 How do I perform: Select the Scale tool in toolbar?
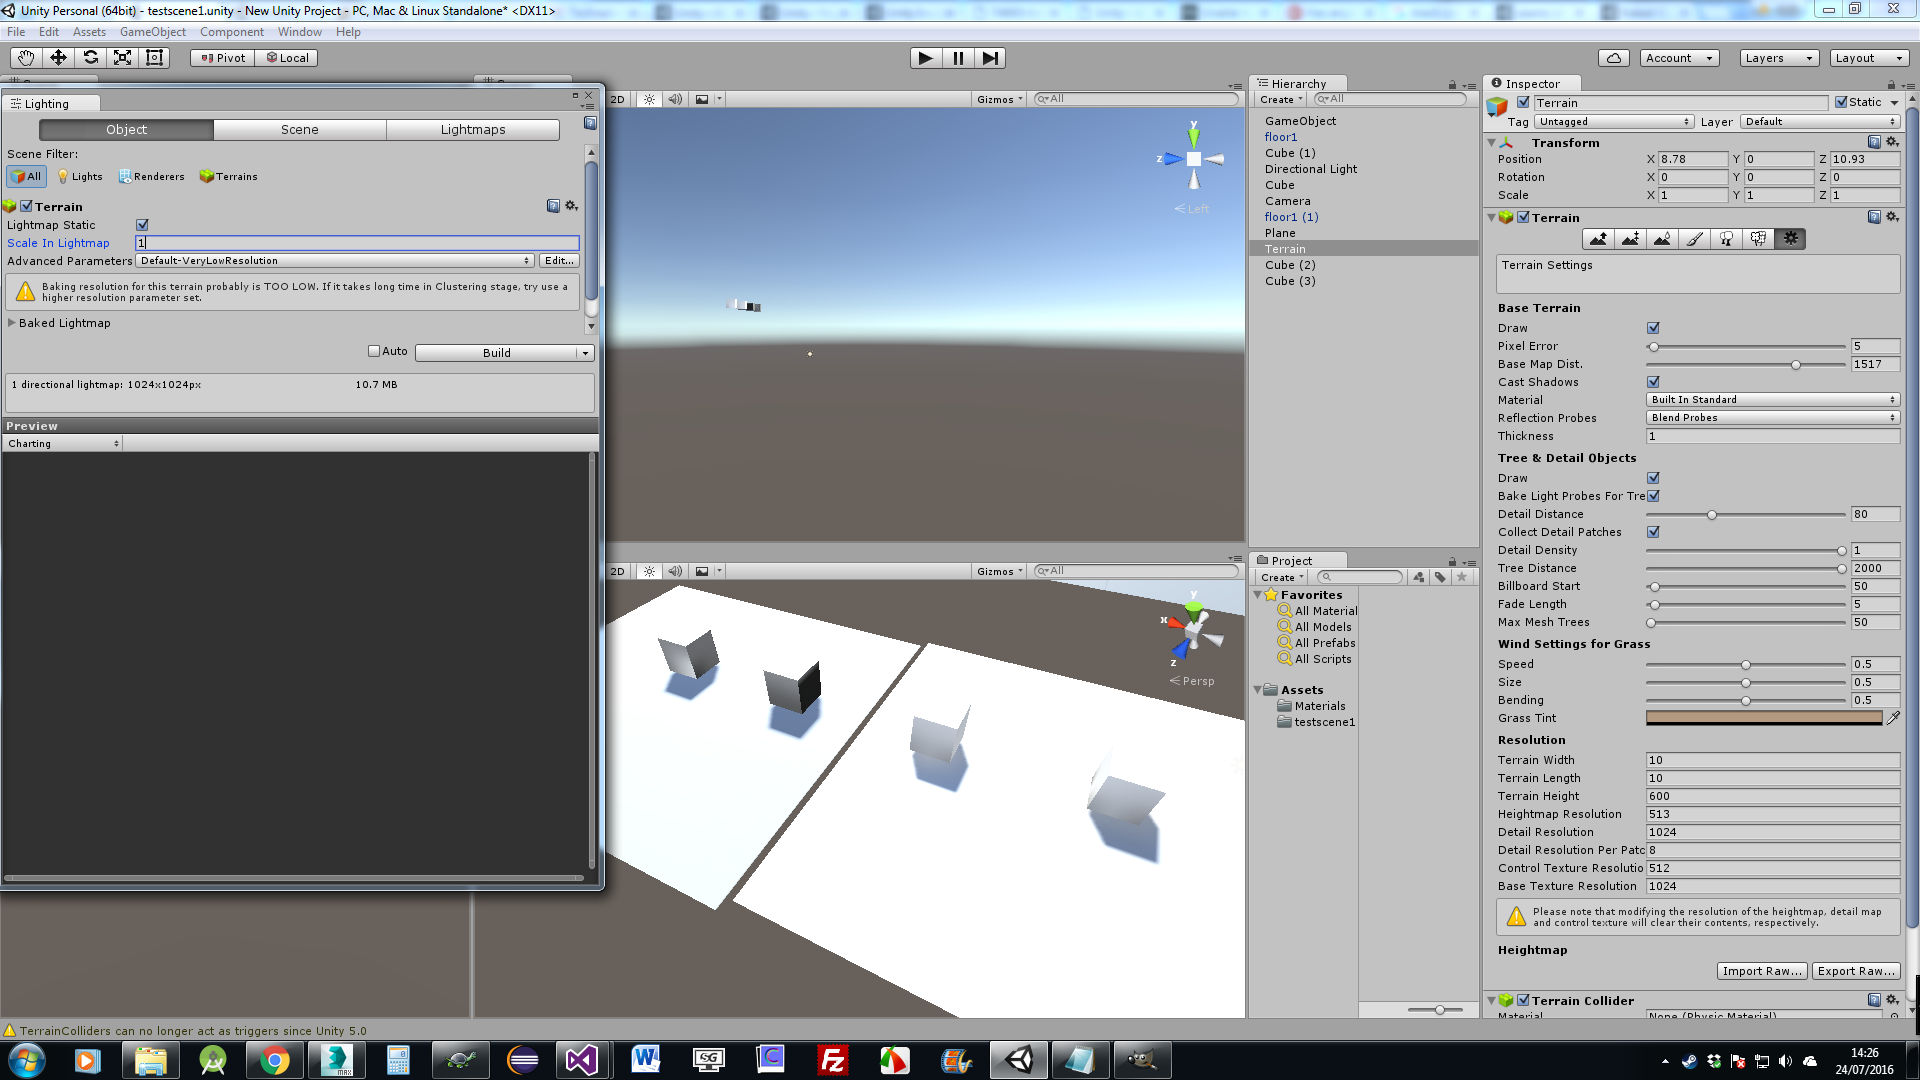(122, 58)
